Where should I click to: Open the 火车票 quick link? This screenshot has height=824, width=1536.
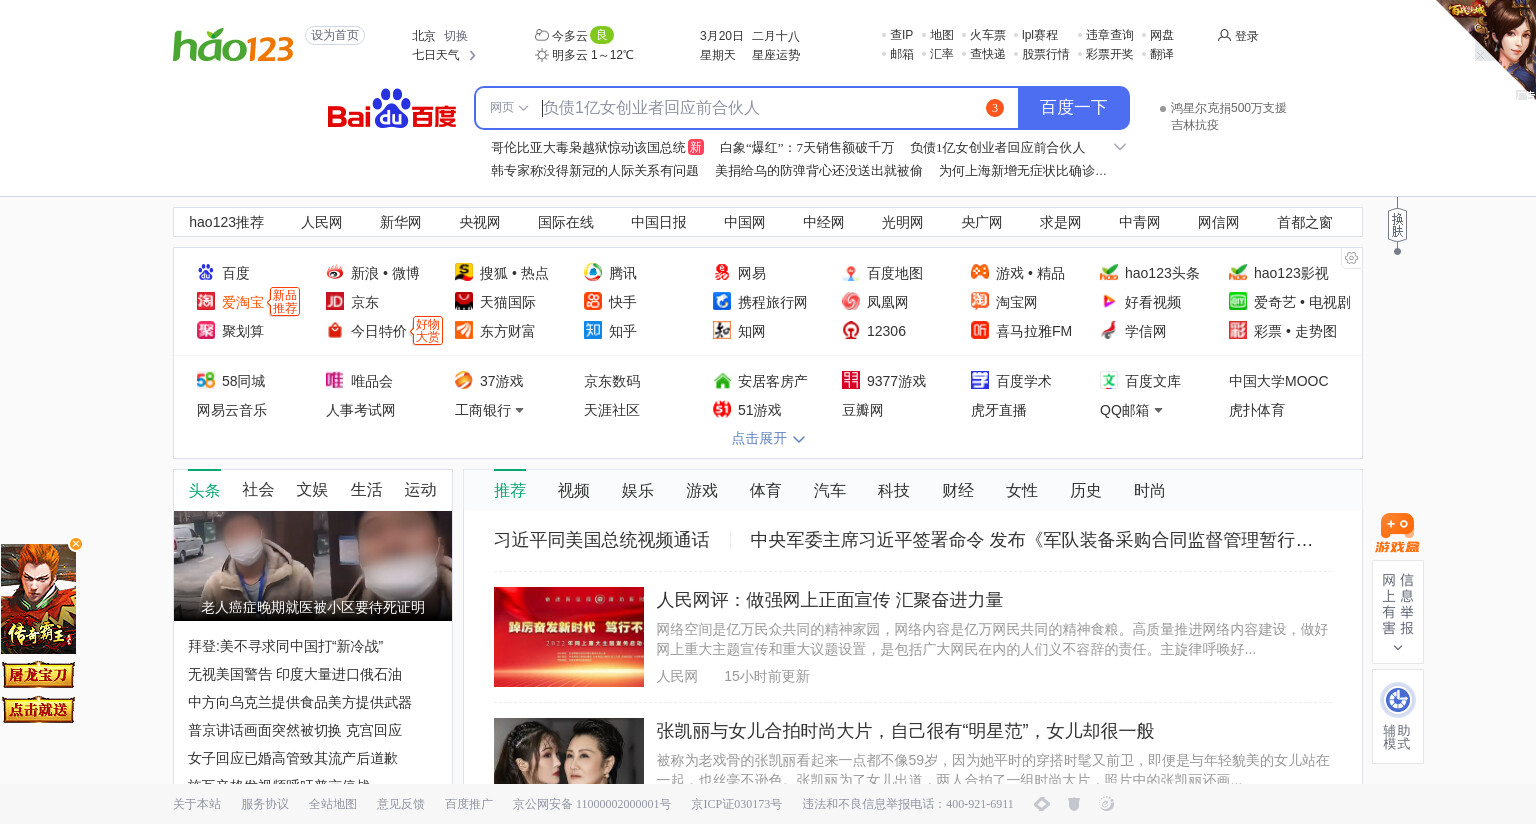point(988,35)
